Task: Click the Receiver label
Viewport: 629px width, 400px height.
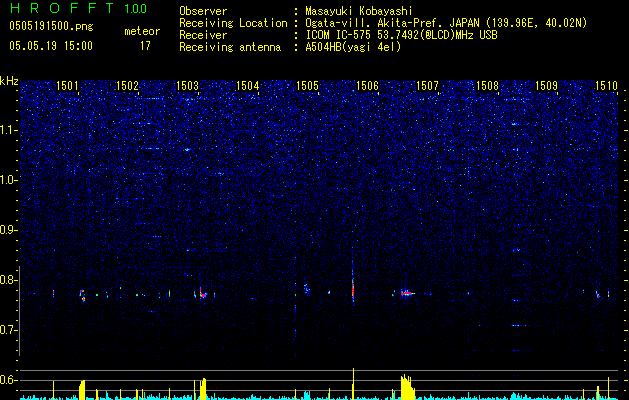Action: pyautogui.click(x=203, y=35)
